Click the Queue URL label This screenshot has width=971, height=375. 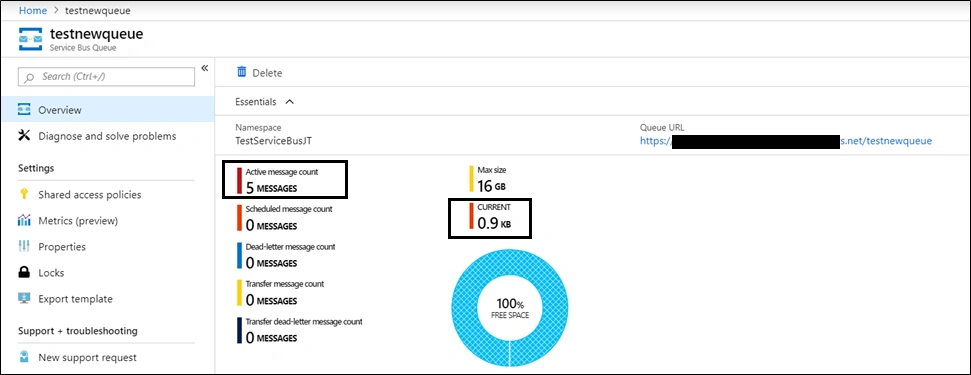coord(662,127)
